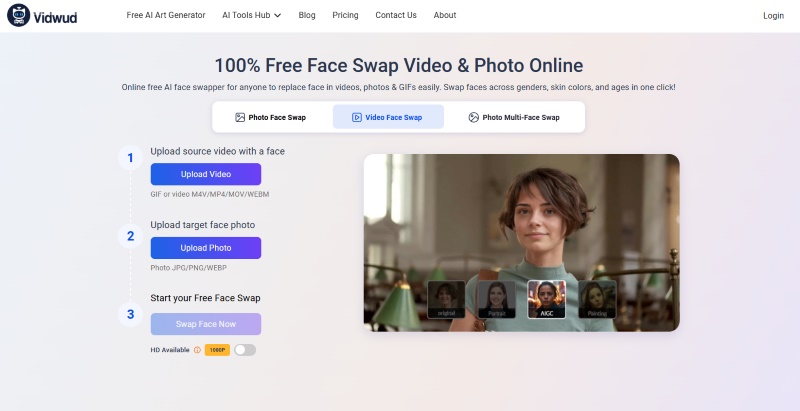Click the '100% Free Face Swap Video & Photo Online' heading
The width and height of the screenshot is (800, 411).
pos(398,66)
